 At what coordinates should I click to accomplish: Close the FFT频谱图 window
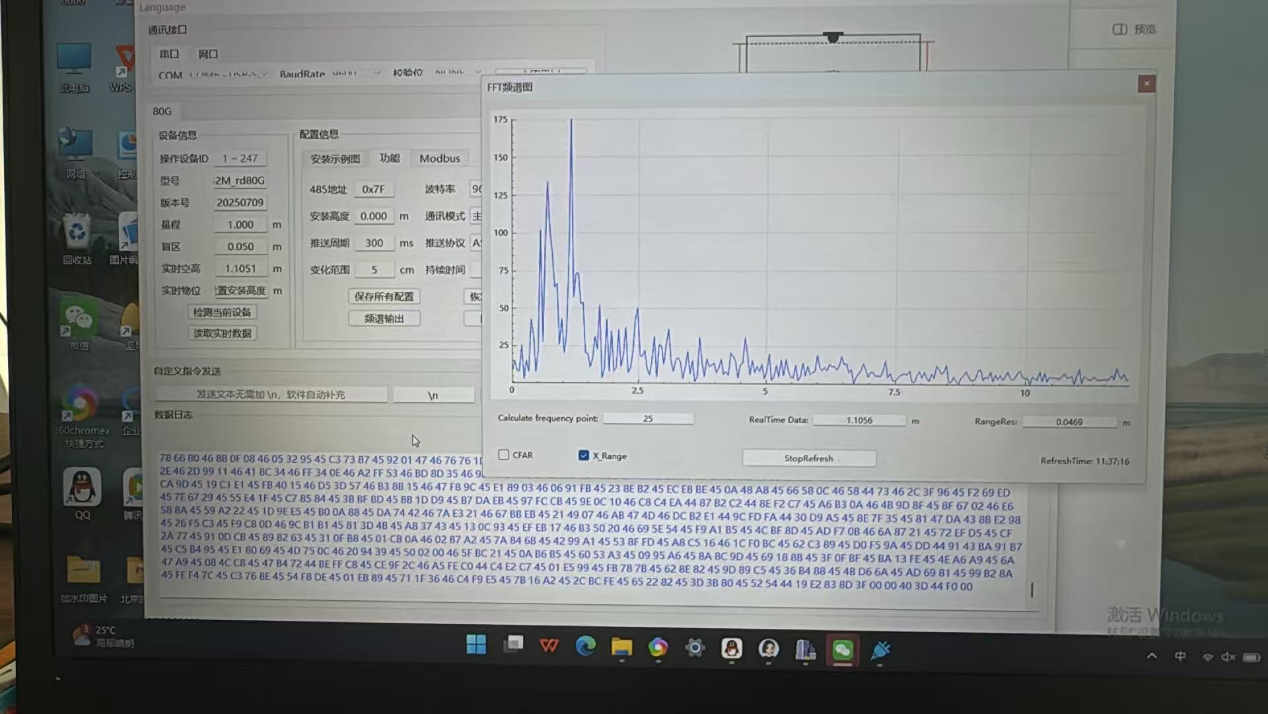pyautogui.click(x=1147, y=84)
